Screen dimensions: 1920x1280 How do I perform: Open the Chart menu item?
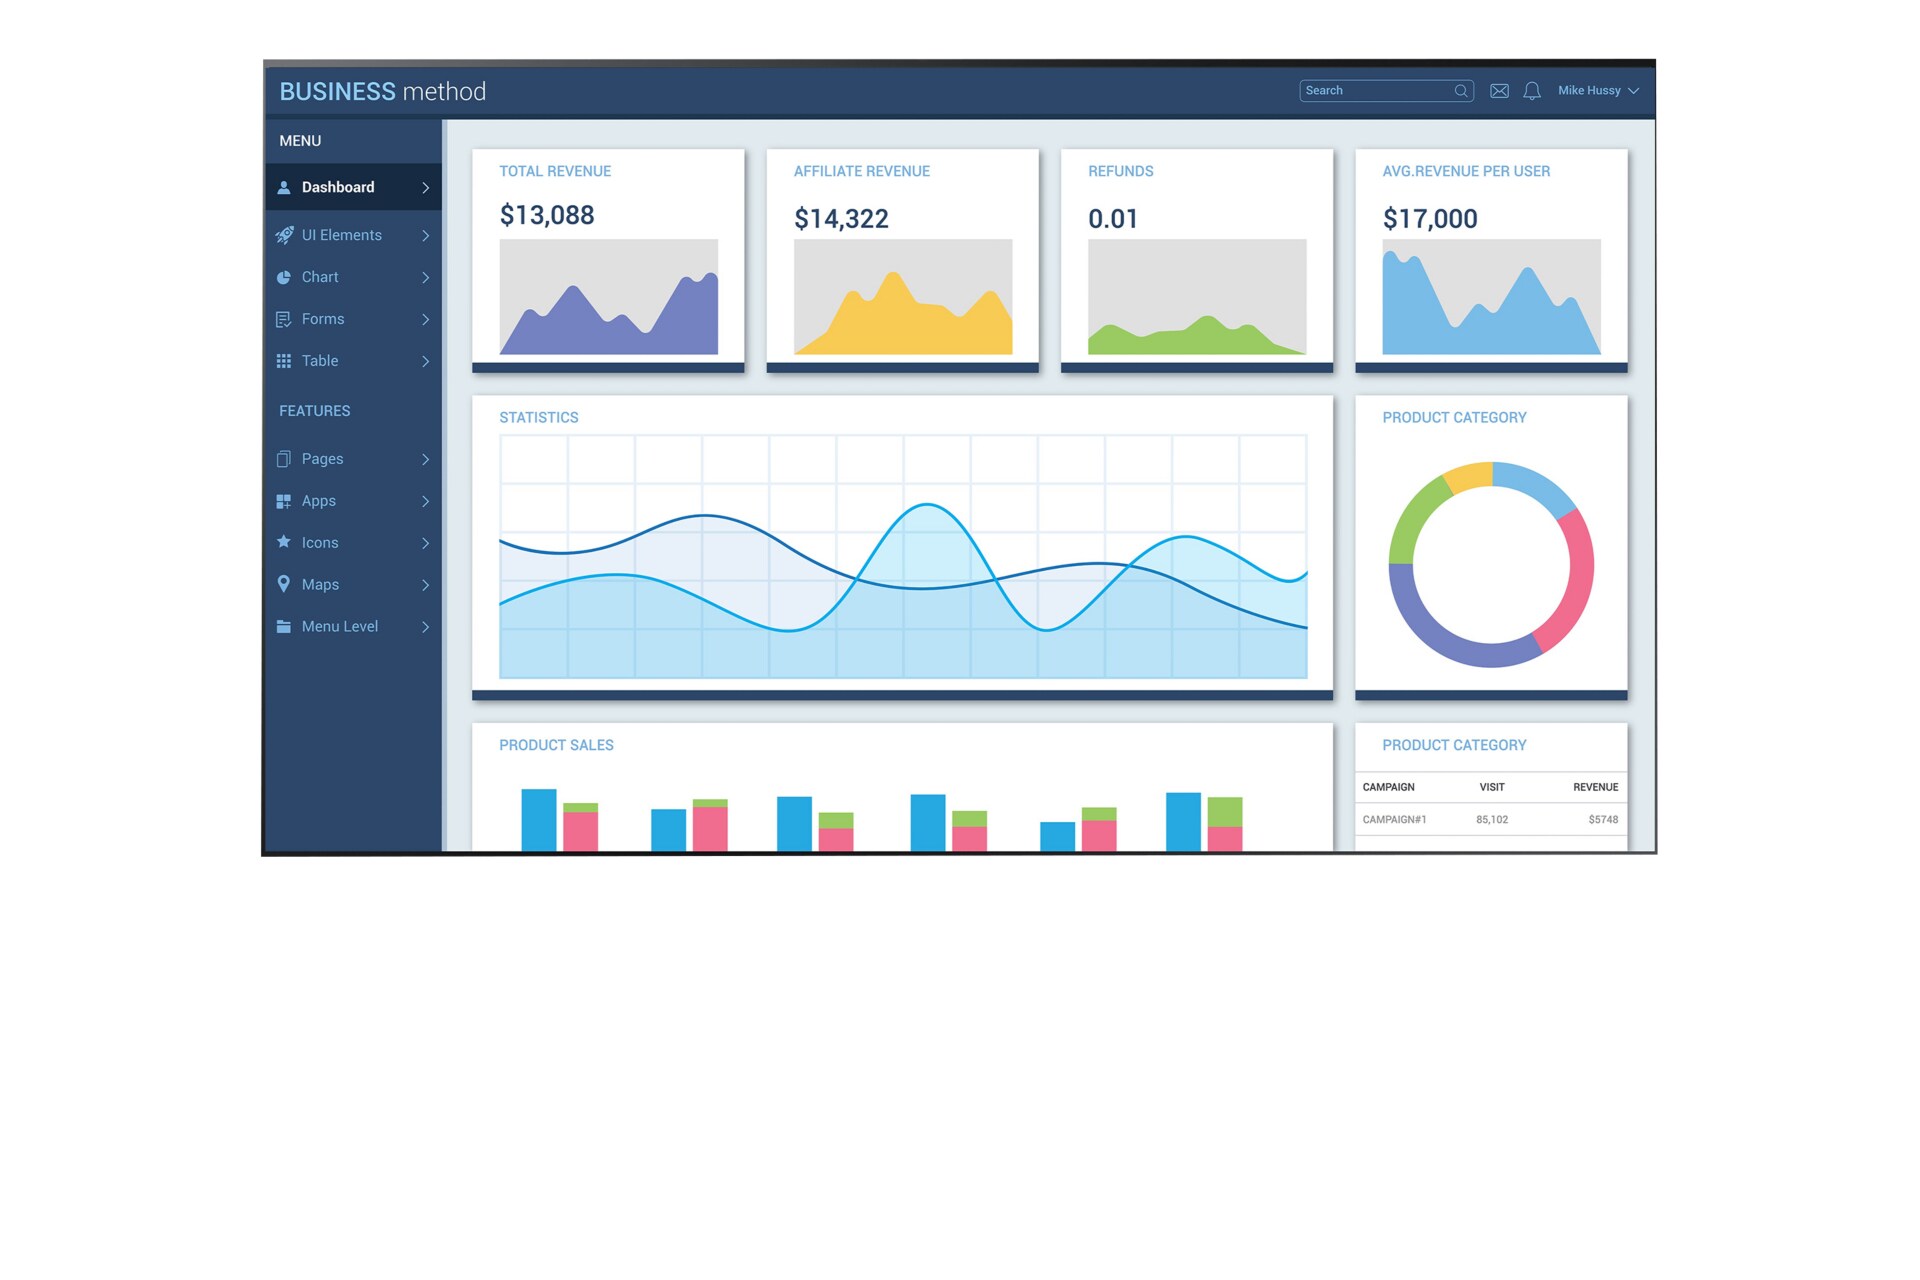point(353,277)
